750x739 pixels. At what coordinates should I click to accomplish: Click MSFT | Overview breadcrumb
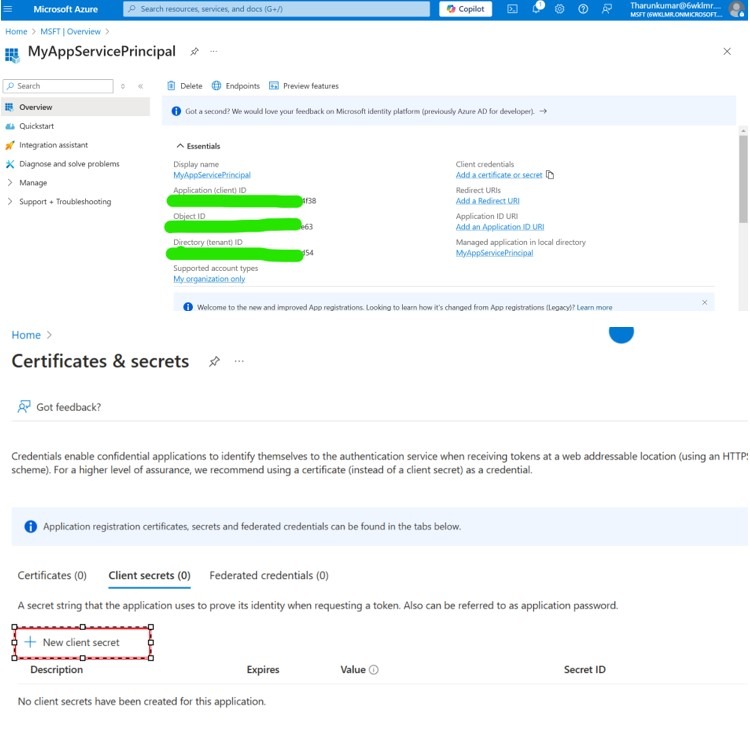pyautogui.click(x=70, y=32)
